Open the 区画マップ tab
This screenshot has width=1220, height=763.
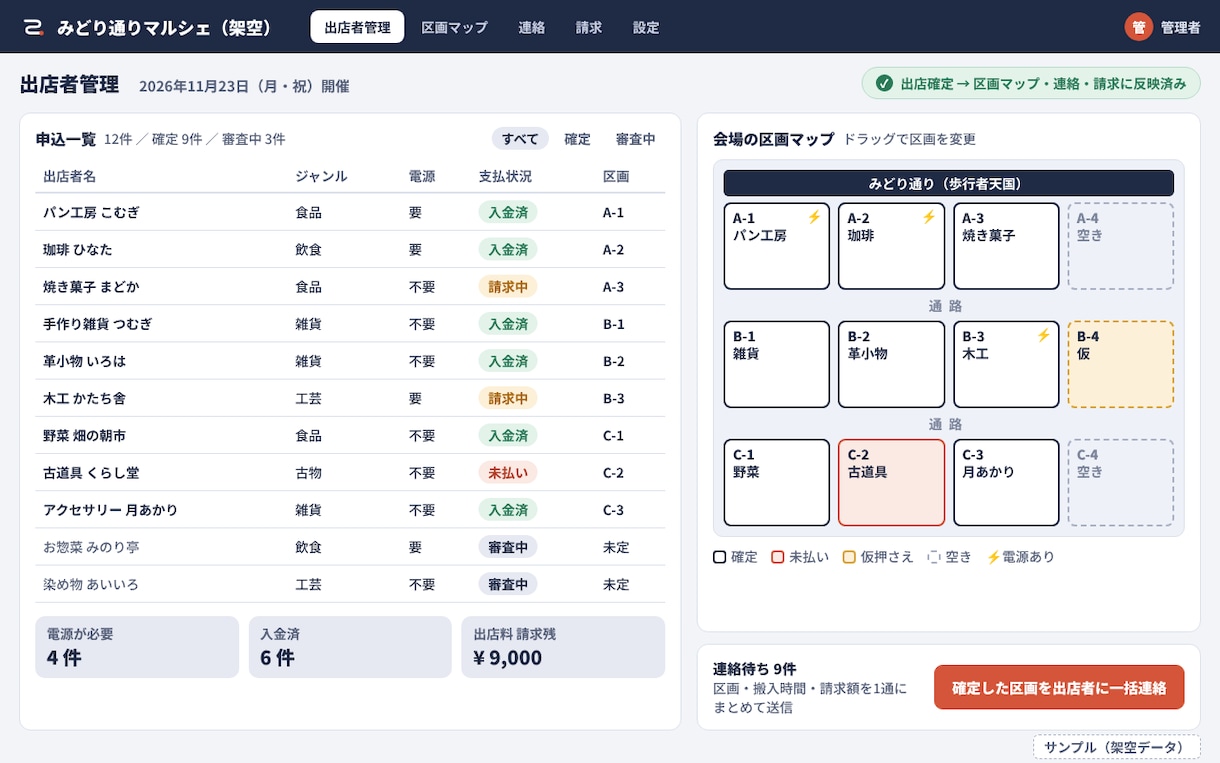(454, 27)
